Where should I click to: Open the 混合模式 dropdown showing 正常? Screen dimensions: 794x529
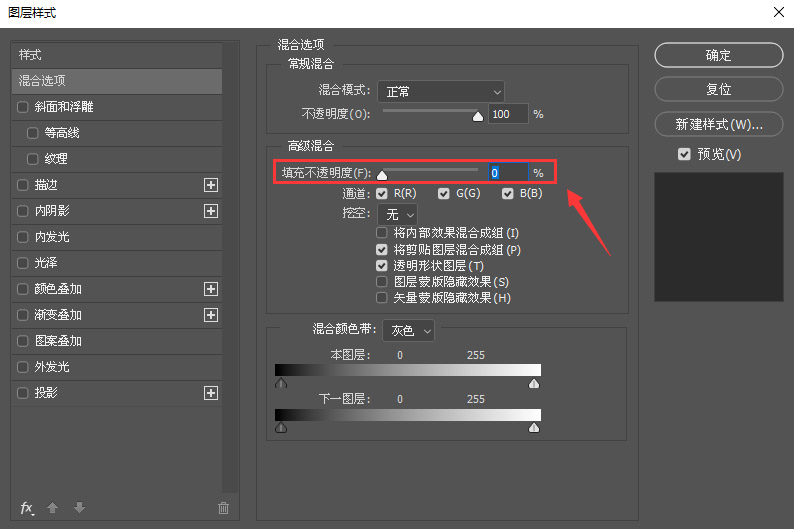(441, 92)
